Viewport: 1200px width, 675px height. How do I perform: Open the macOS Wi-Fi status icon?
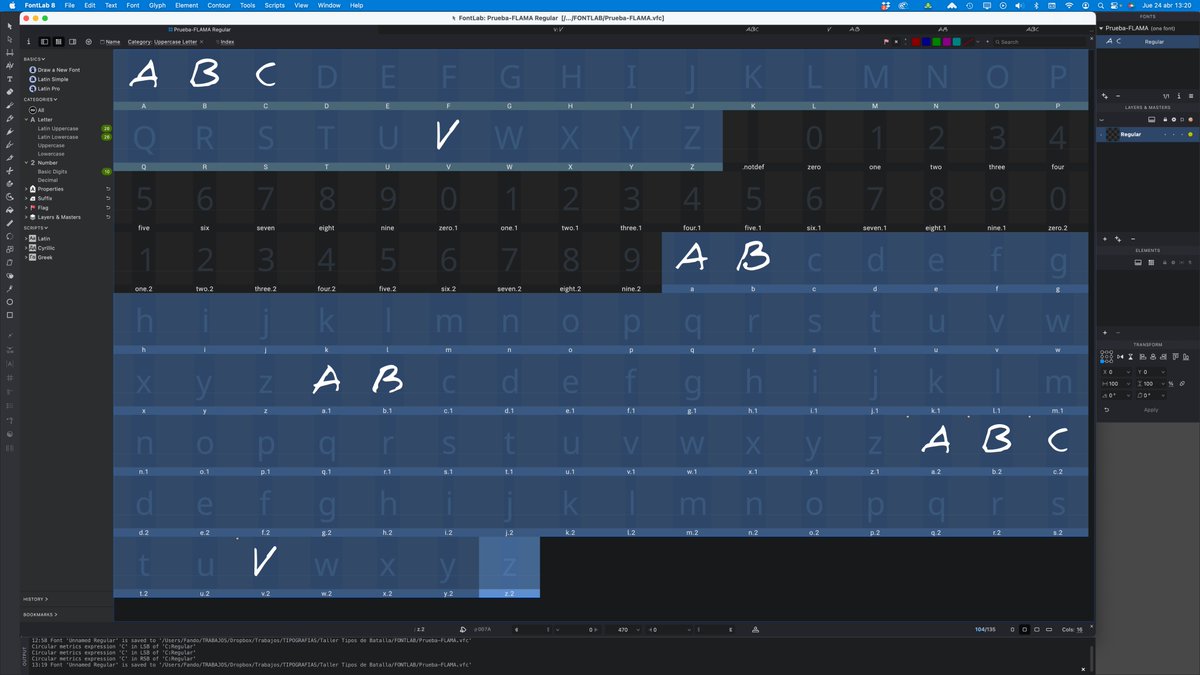tap(1071, 5)
